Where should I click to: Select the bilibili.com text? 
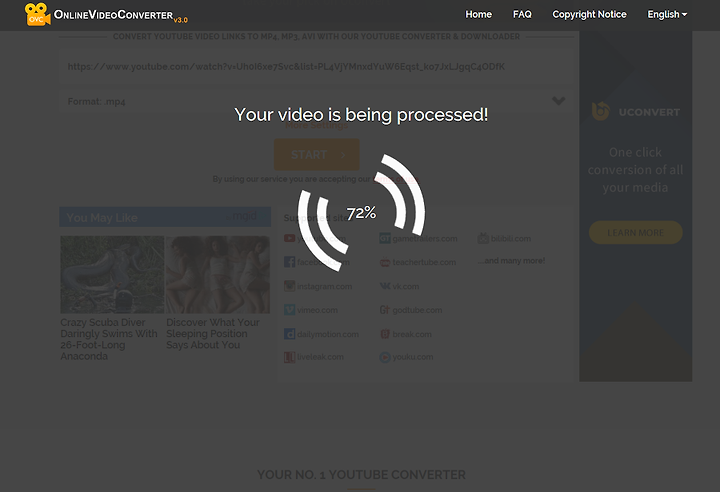(511, 238)
